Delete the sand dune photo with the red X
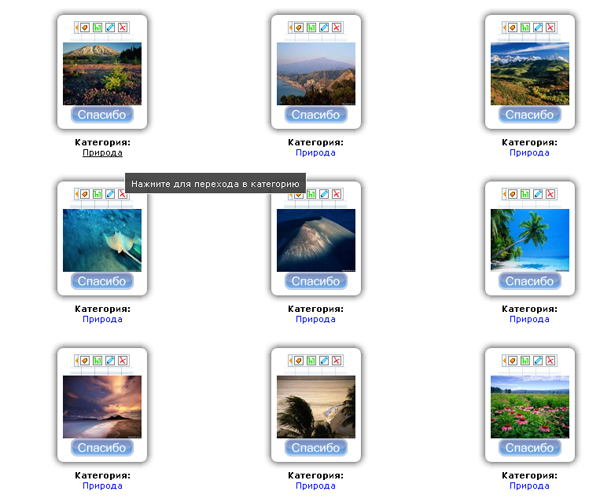Image resolution: width=600 pixels, height=502 pixels. [x=336, y=194]
